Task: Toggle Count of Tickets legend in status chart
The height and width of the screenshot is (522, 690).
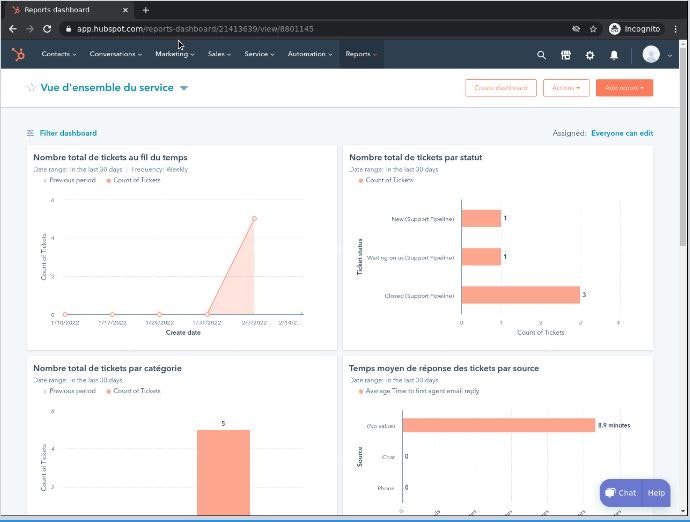Action: click(x=388, y=180)
